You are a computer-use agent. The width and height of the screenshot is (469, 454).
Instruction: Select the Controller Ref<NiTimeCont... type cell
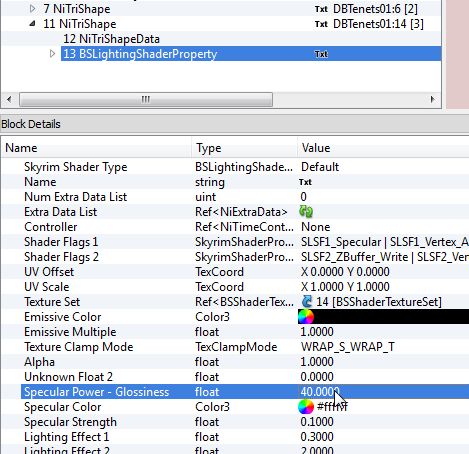coord(244,227)
